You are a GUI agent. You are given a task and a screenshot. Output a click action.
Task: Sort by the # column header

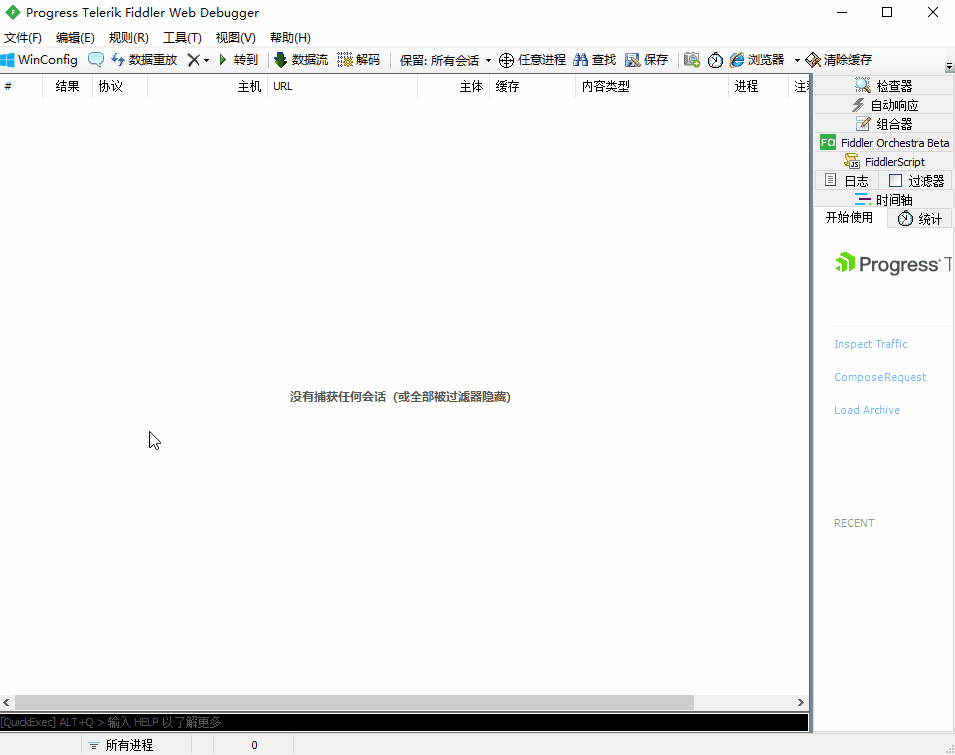21,86
